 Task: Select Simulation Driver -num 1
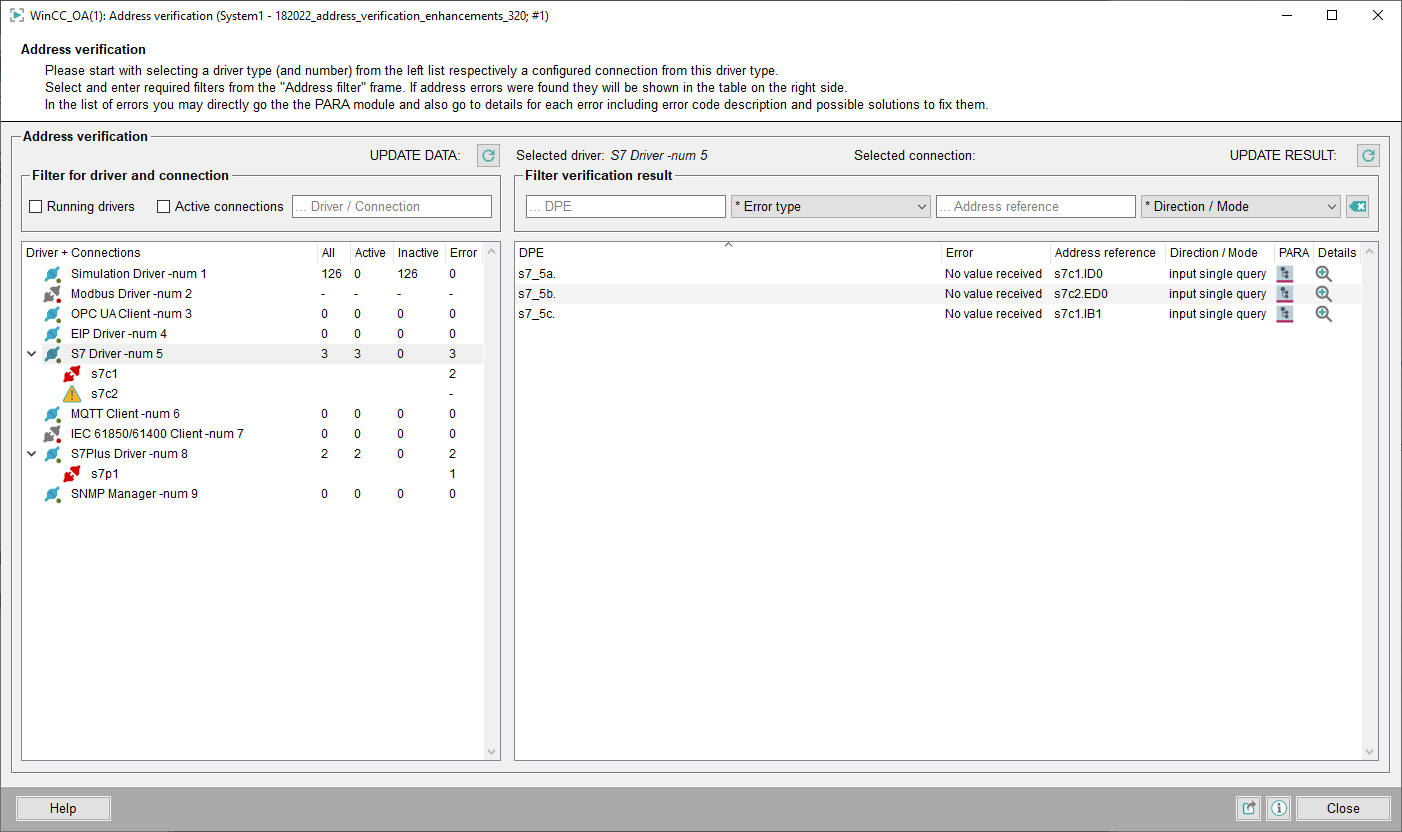point(138,274)
